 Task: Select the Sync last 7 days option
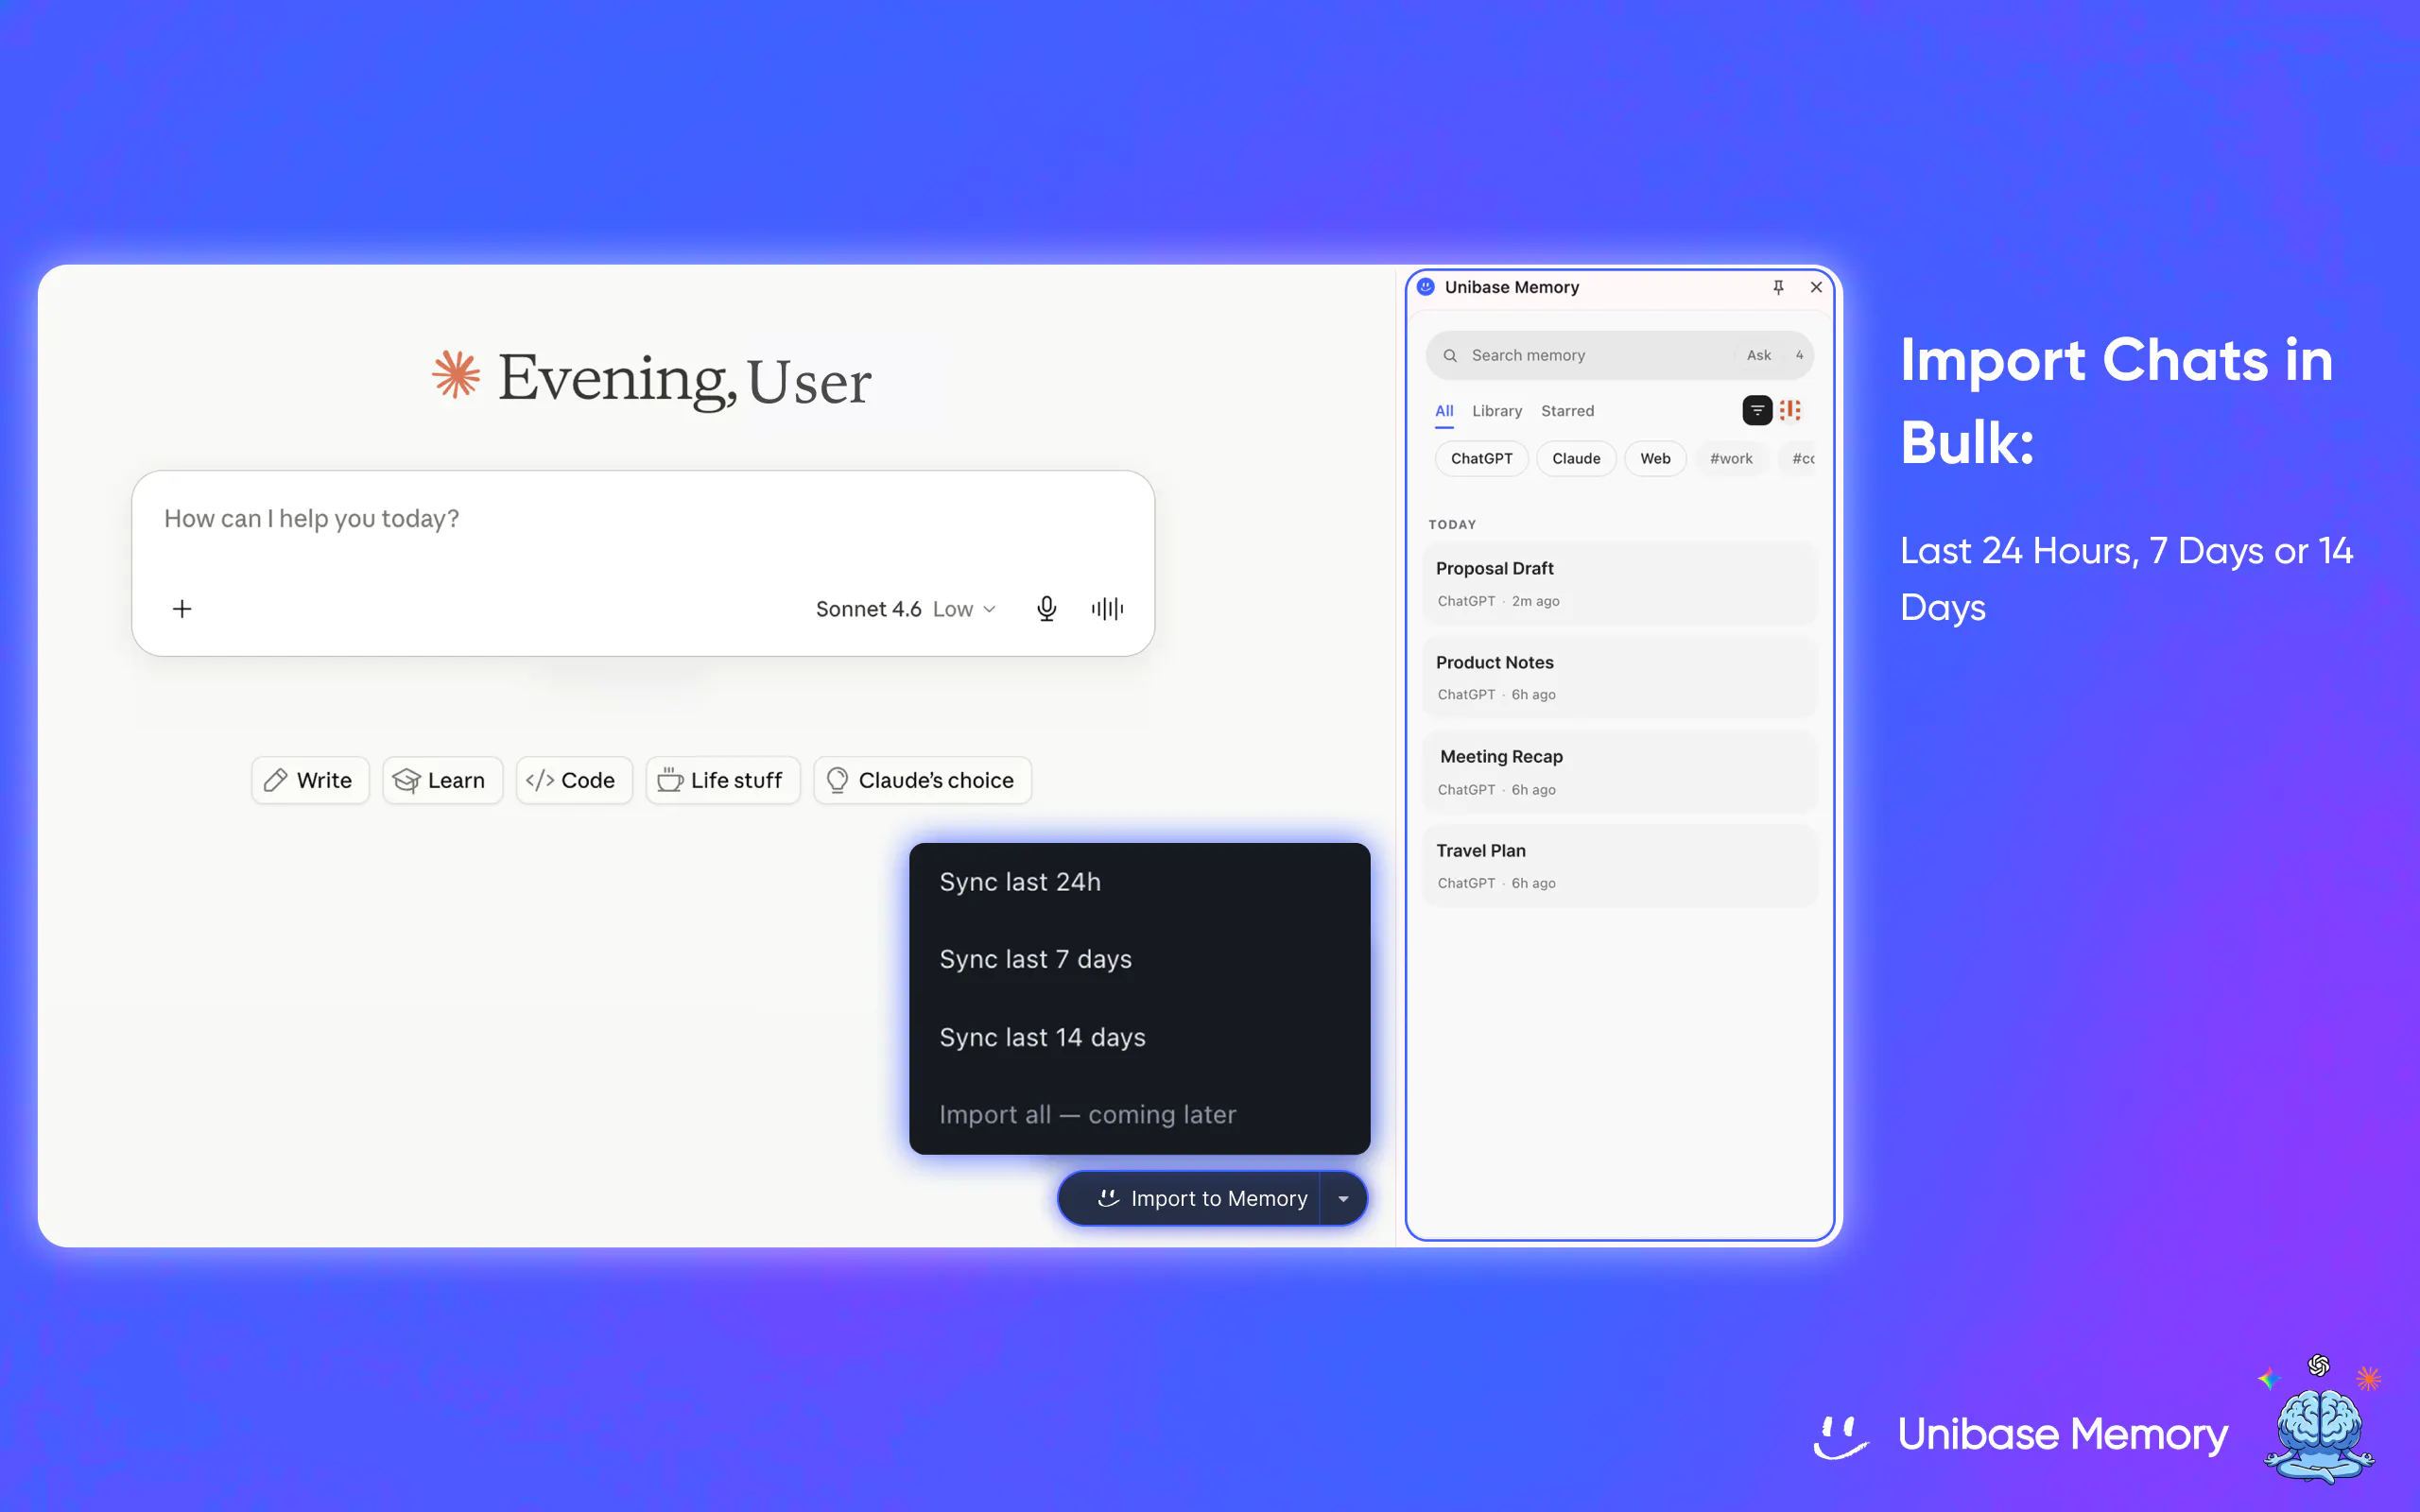[1139, 959]
